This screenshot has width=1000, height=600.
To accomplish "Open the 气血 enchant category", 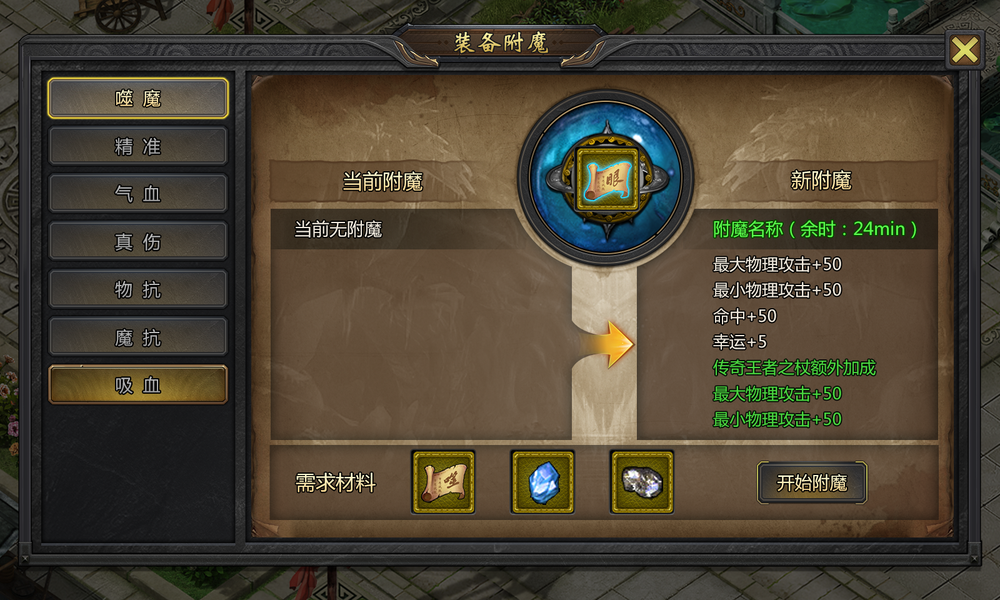I will 138,194.
